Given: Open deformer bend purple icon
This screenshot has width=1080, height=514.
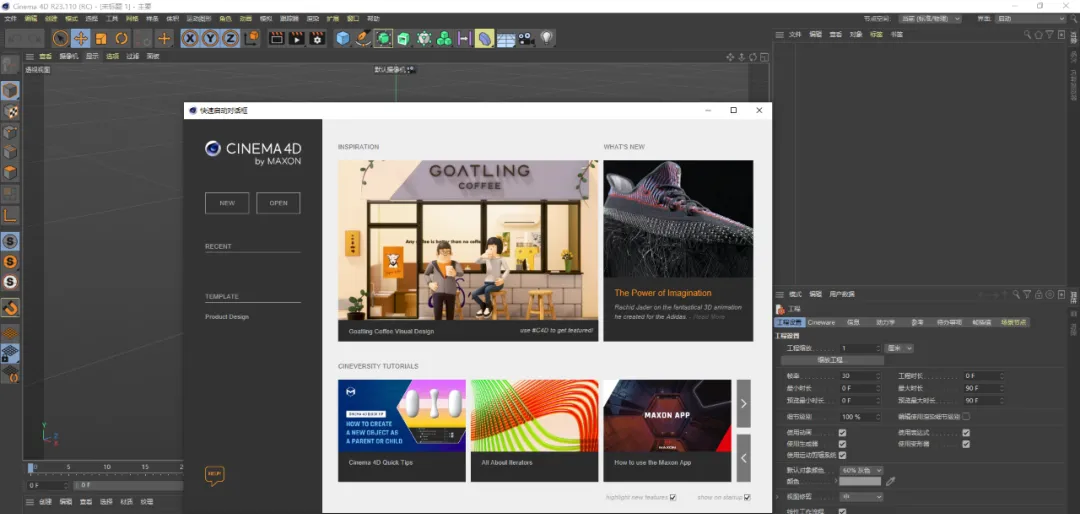Looking at the screenshot, I should coord(485,39).
